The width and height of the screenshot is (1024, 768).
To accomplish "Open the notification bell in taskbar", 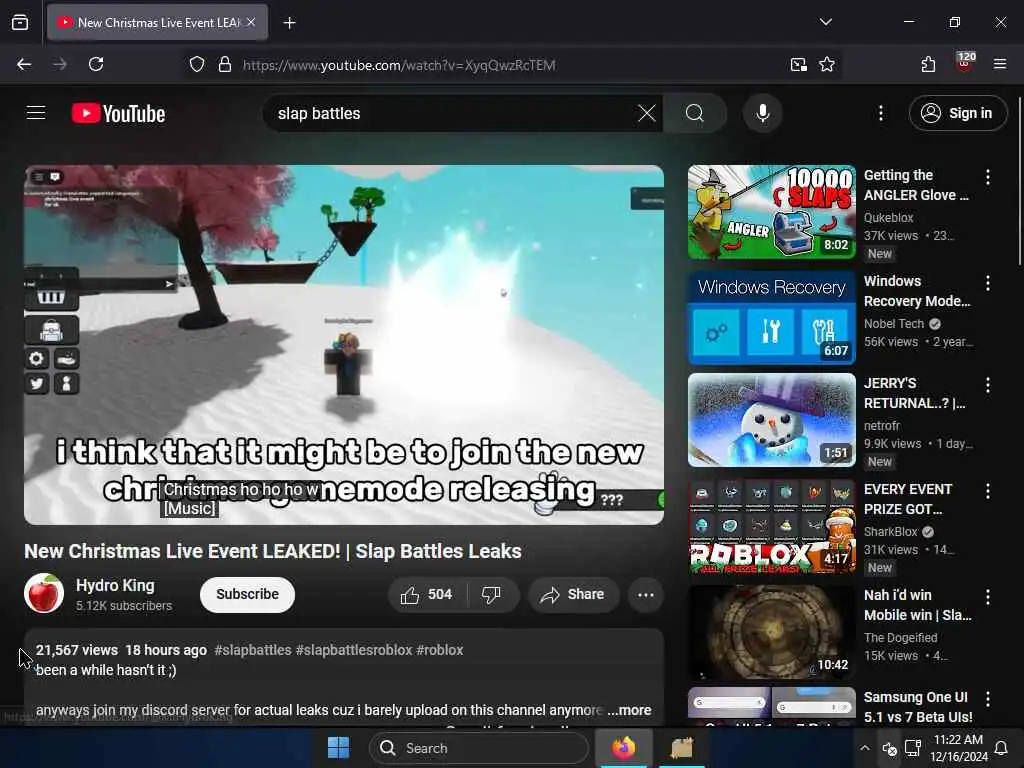I will (x=1000, y=748).
